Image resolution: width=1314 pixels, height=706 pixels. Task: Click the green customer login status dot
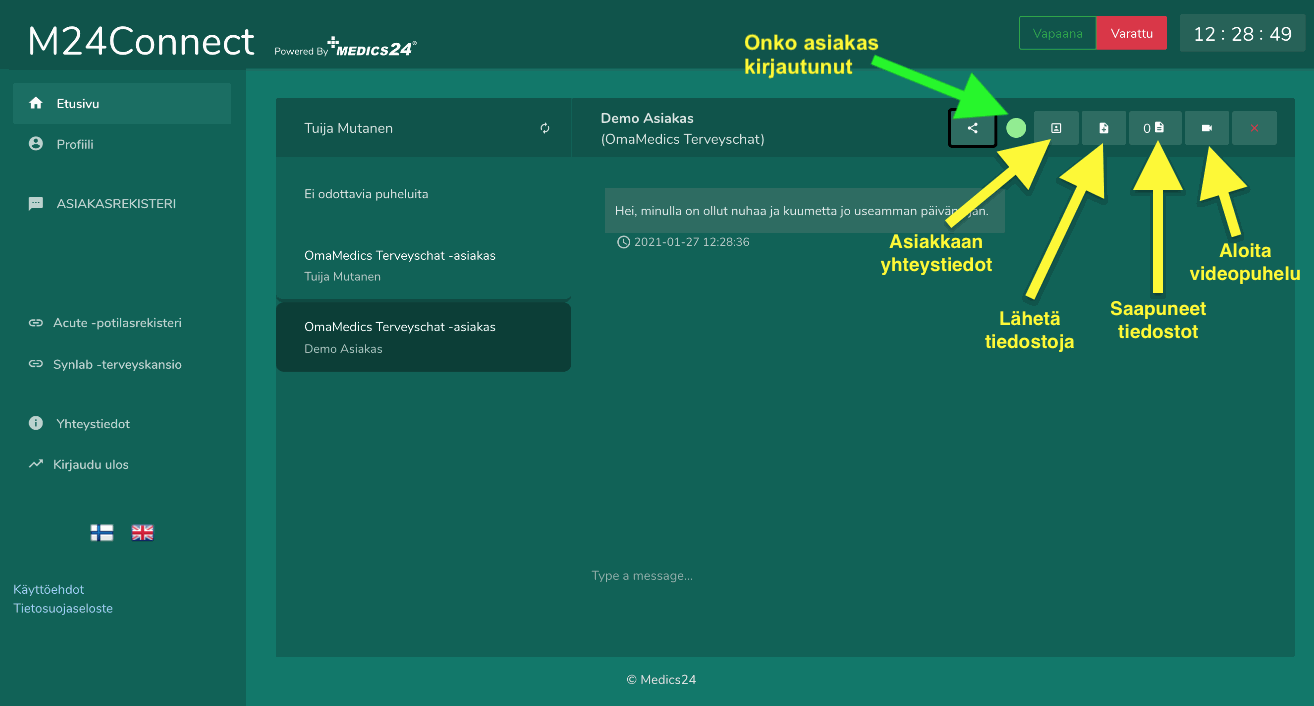[x=1016, y=128]
